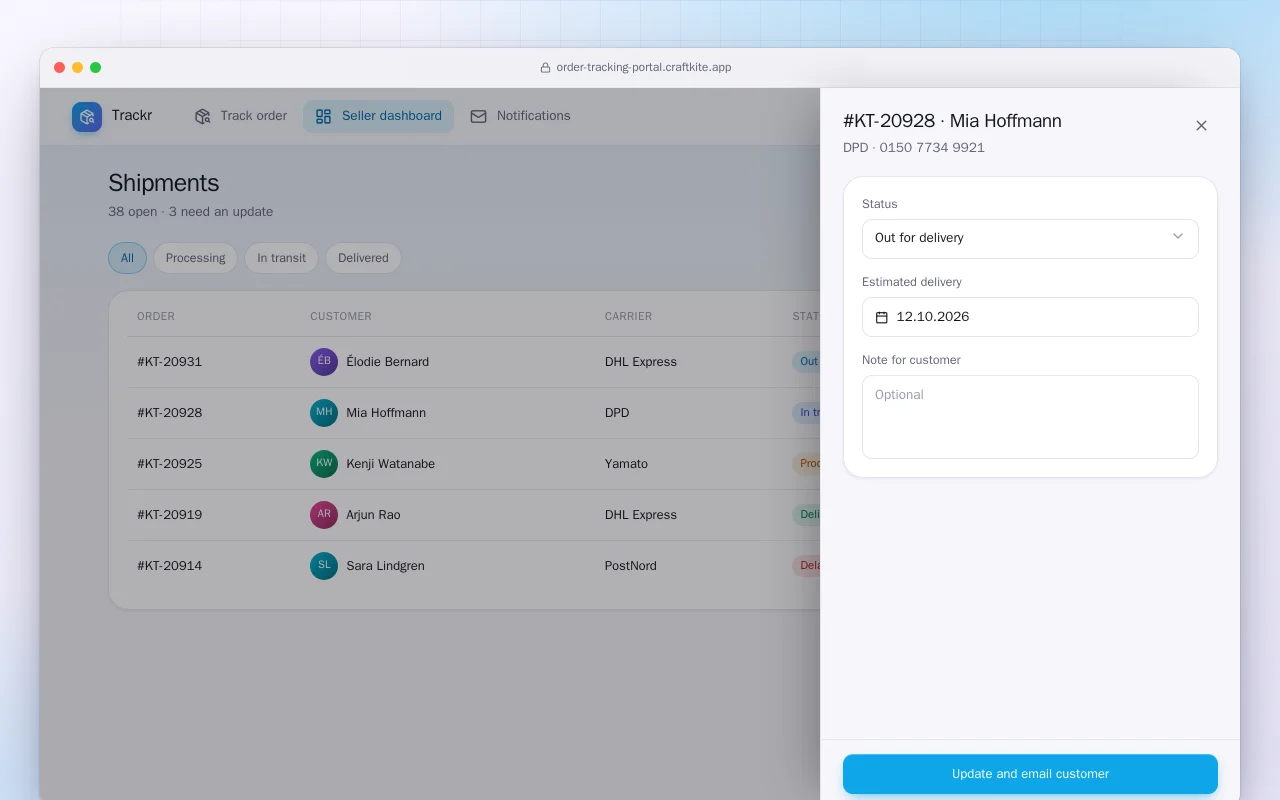Click order number #KT-20928 in table
The height and width of the screenshot is (800, 1280).
(169, 413)
